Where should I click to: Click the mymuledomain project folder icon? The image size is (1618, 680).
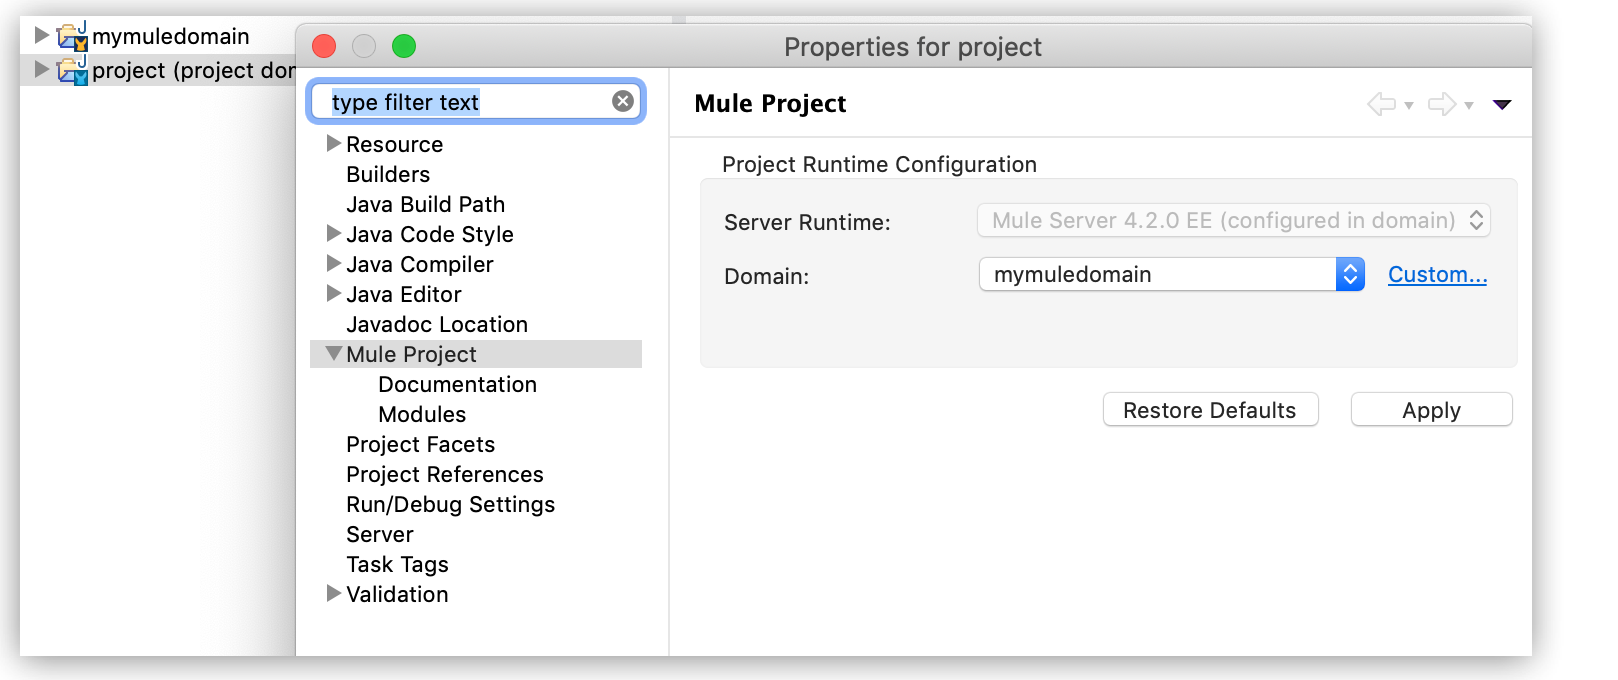click(72, 37)
